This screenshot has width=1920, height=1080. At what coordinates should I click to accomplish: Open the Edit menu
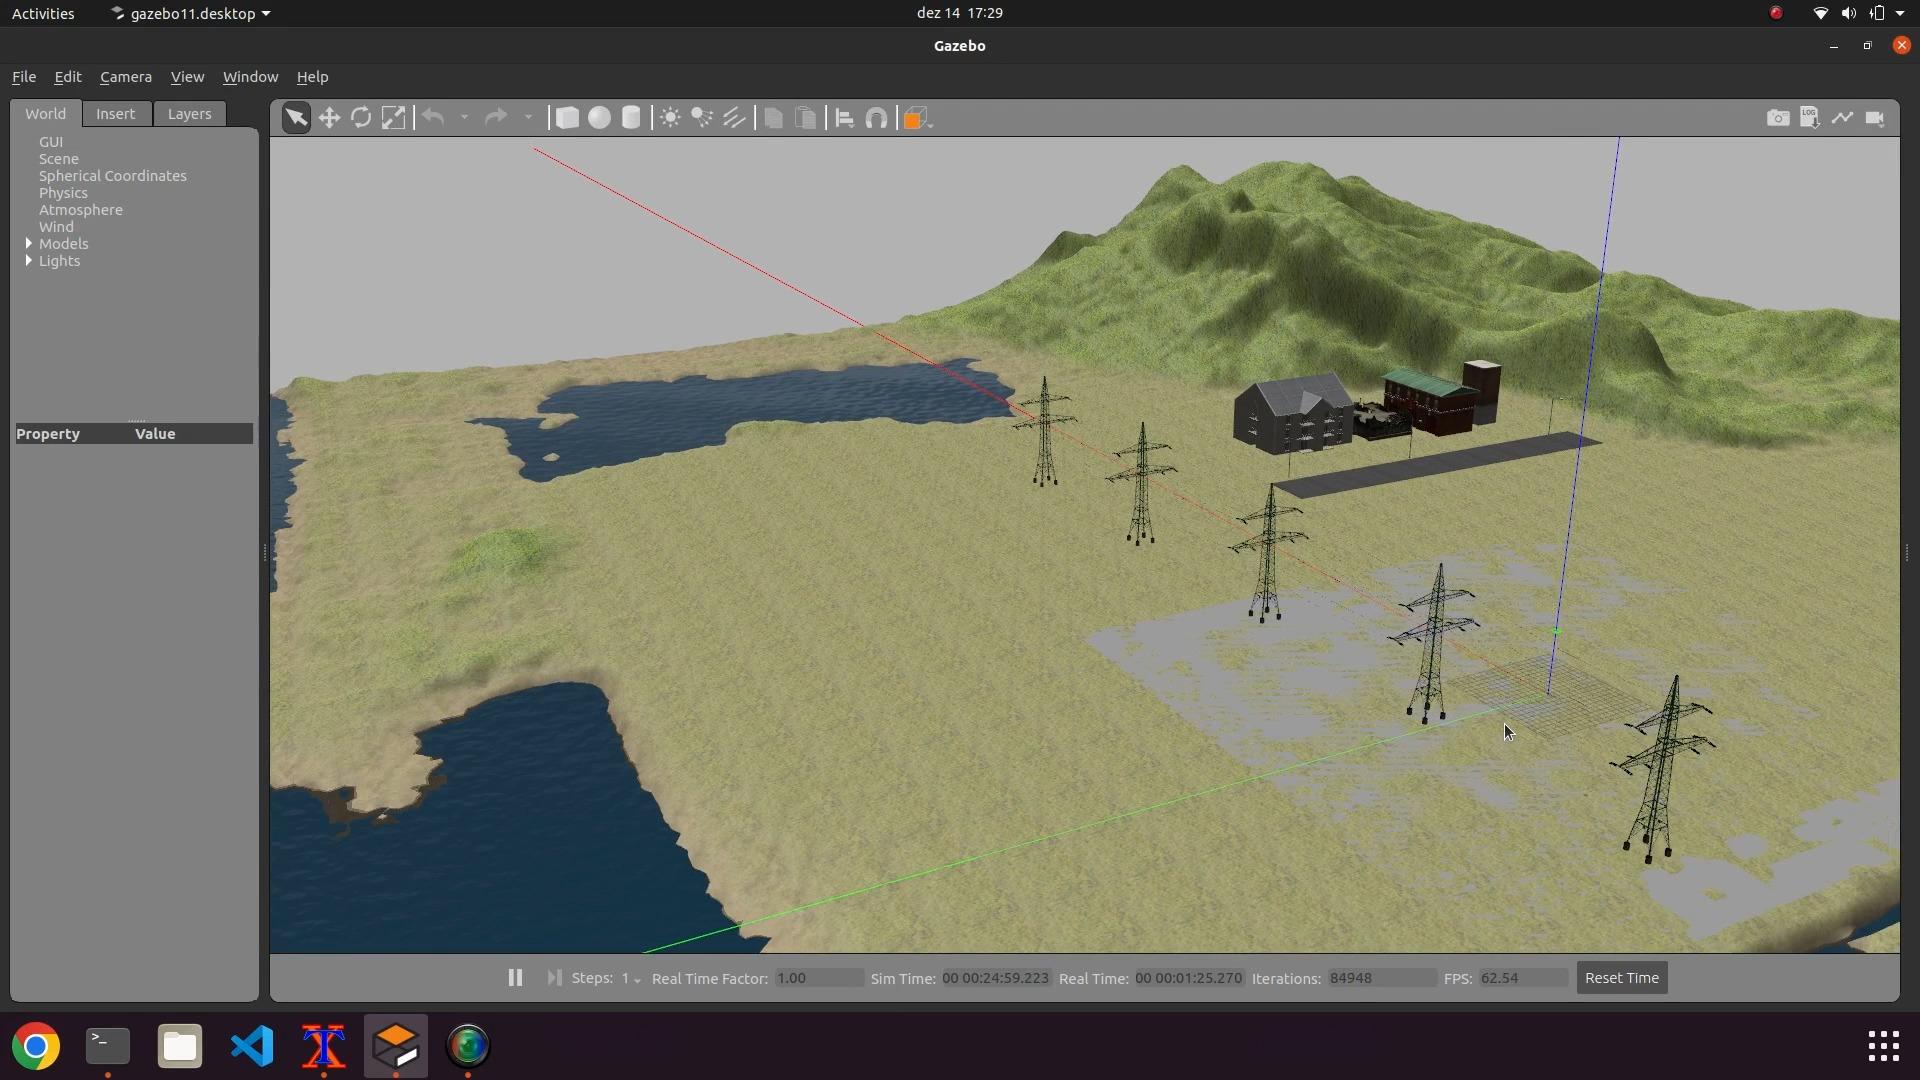coord(68,77)
